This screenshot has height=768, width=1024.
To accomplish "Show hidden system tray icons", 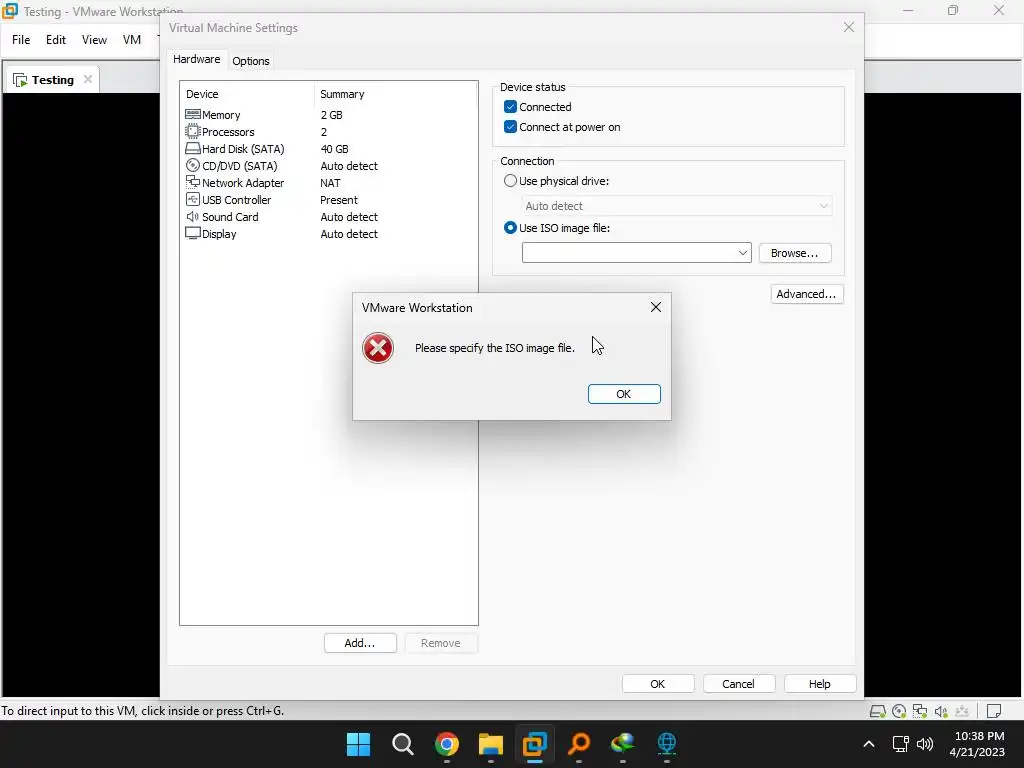I will pyautogui.click(x=869, y=744).
